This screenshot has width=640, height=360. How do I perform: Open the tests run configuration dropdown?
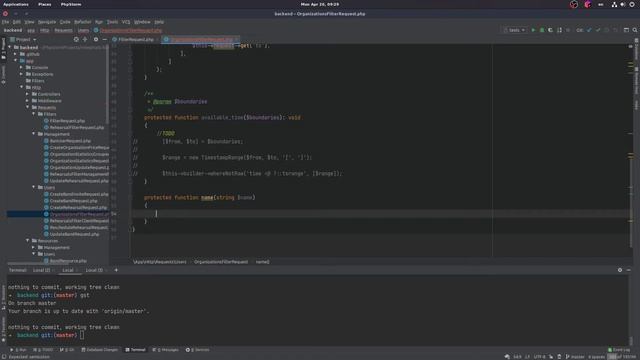pos(515,30)
